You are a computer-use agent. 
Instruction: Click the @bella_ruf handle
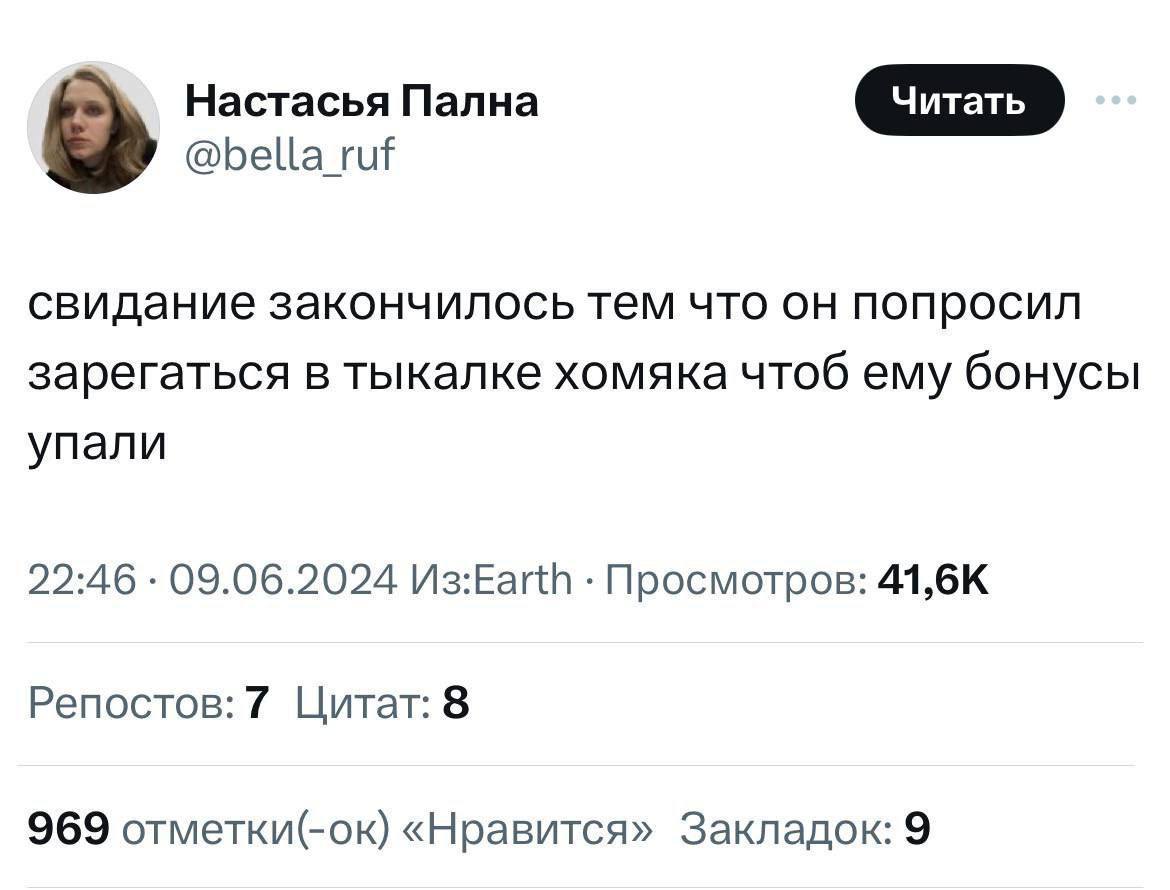[290, 154]
